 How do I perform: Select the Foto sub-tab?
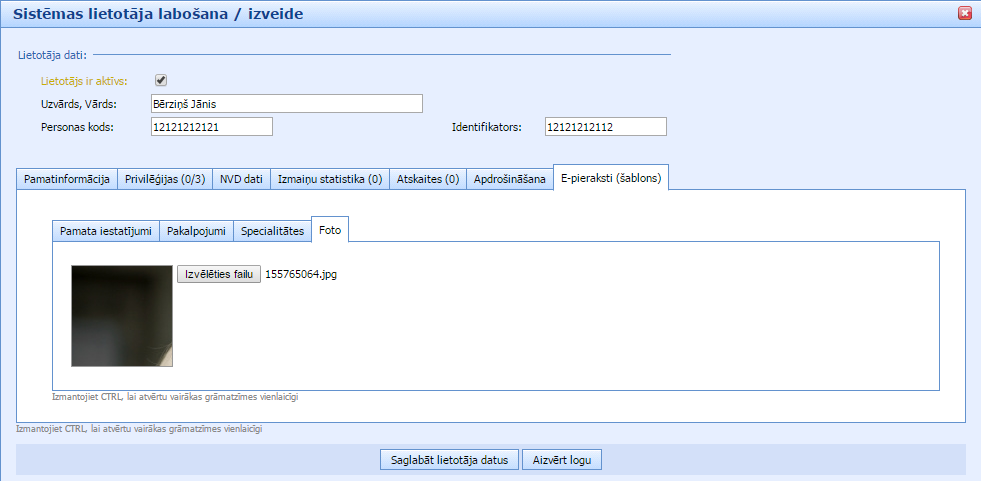click(x=330, y=230)
